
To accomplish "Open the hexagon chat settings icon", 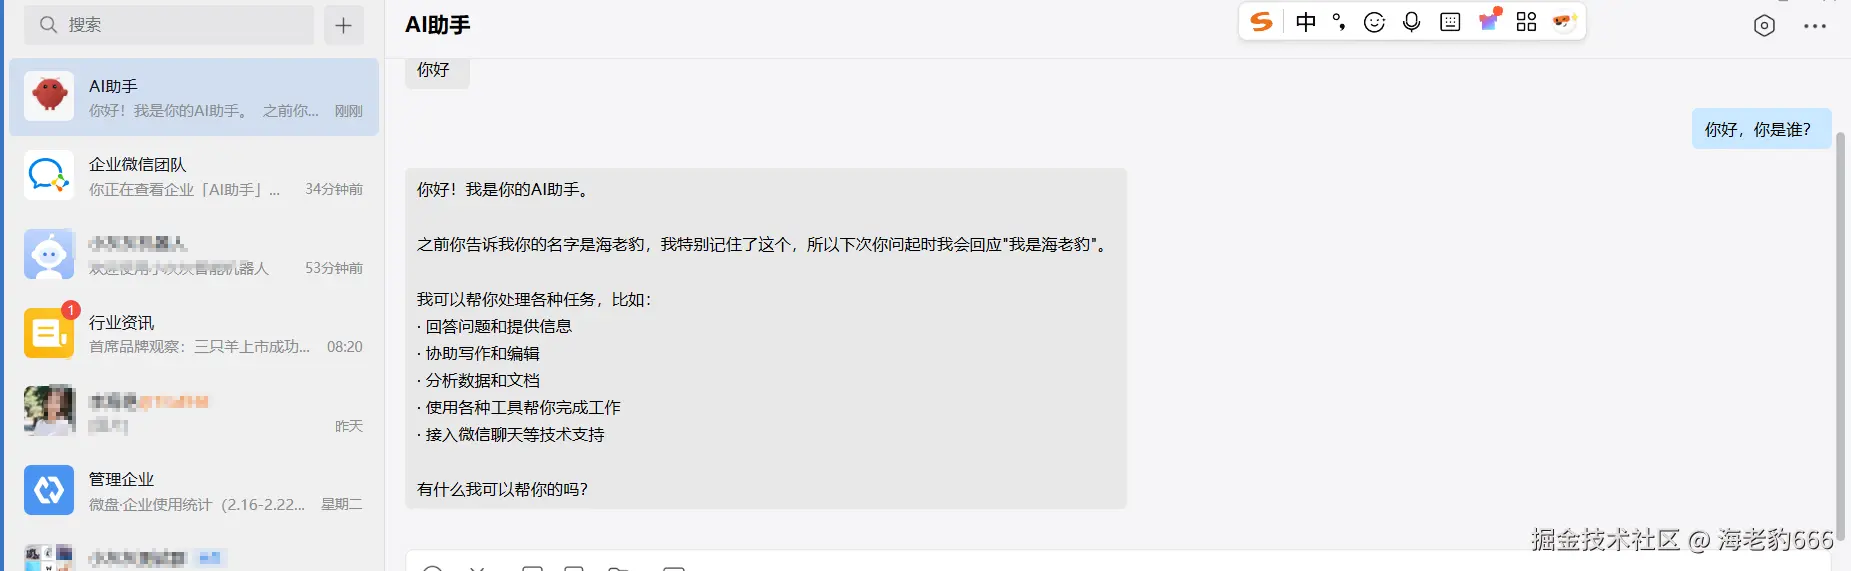I will click(1764, 26).
